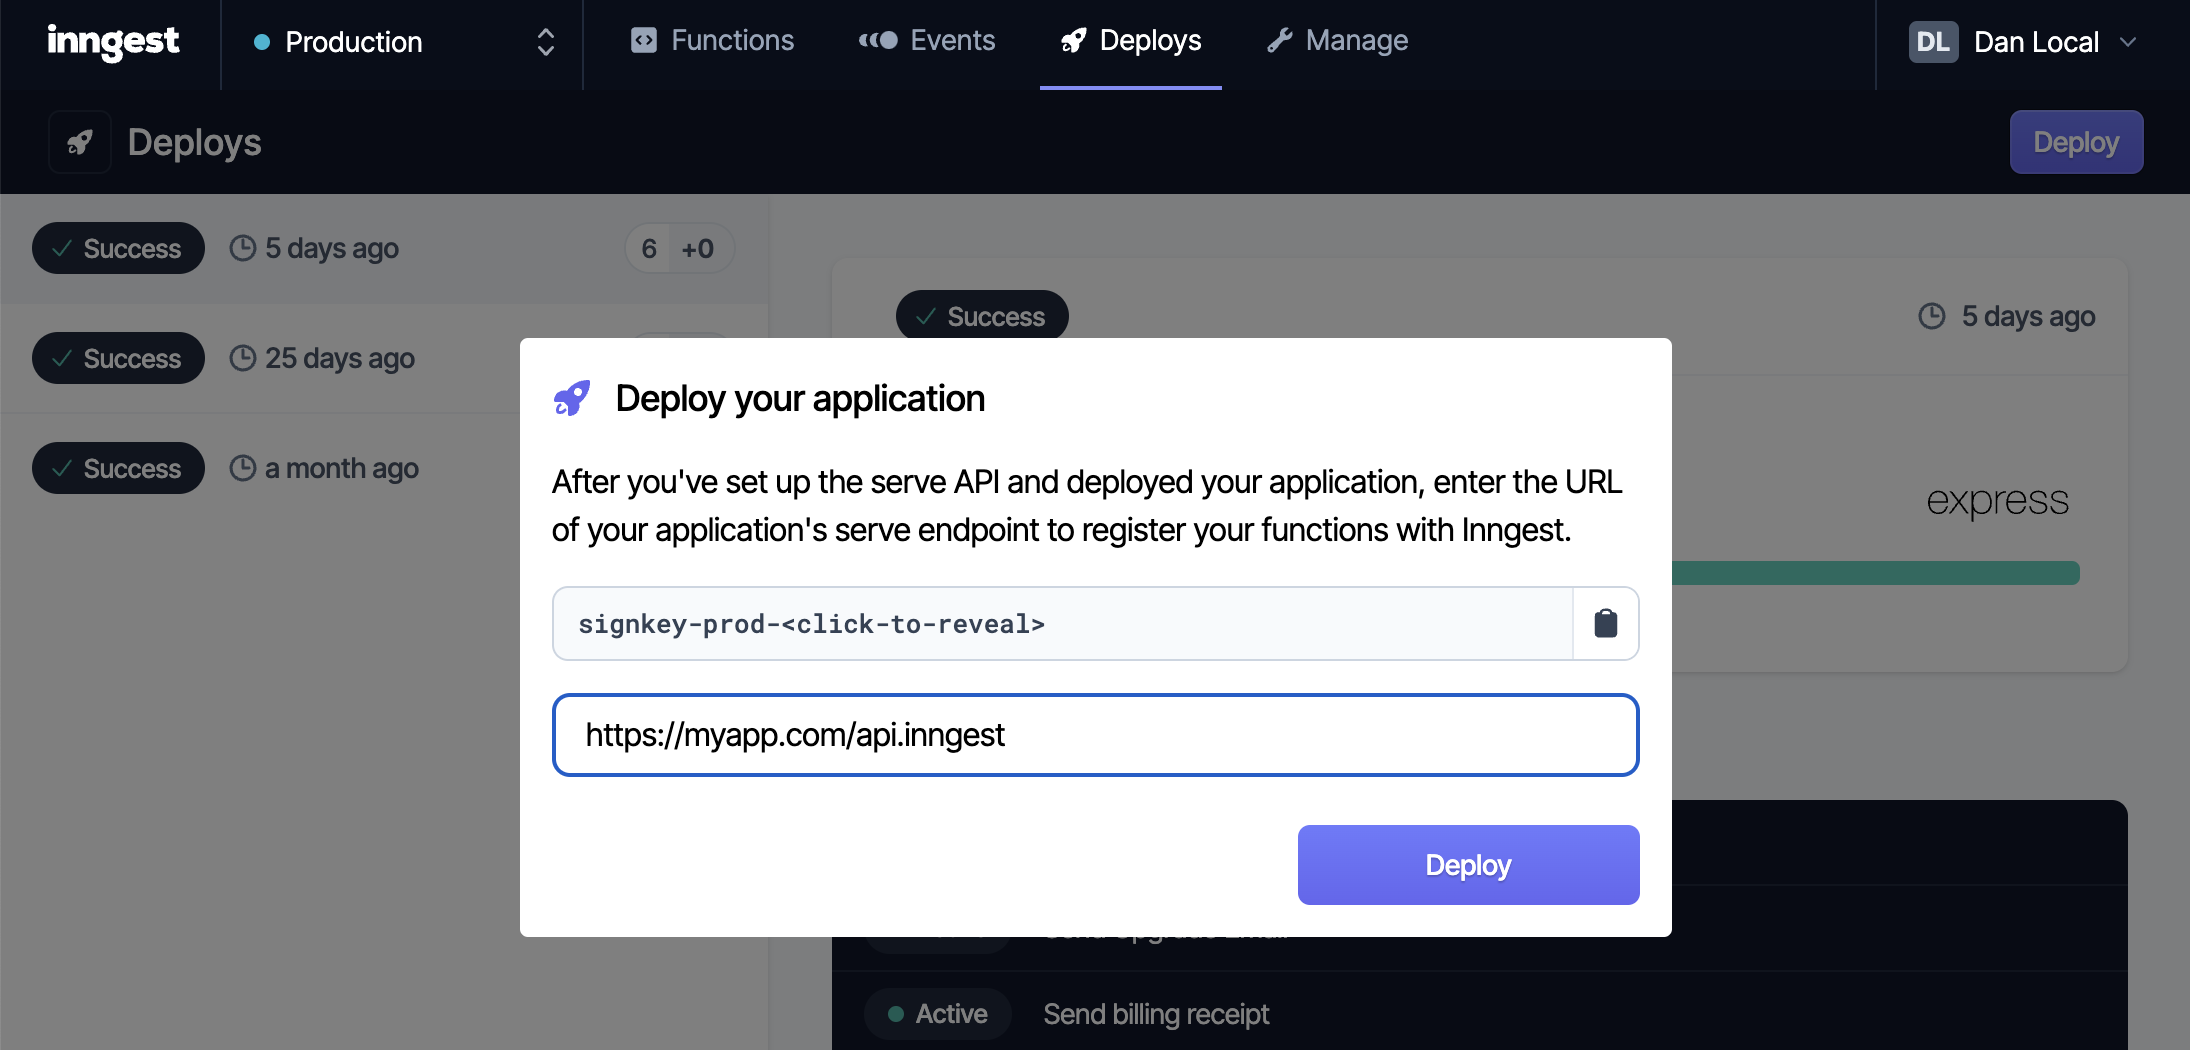This screenshot has height=1050, width=2190.
Task: Open Send billing receipt function
Action: [1156, 1014]
